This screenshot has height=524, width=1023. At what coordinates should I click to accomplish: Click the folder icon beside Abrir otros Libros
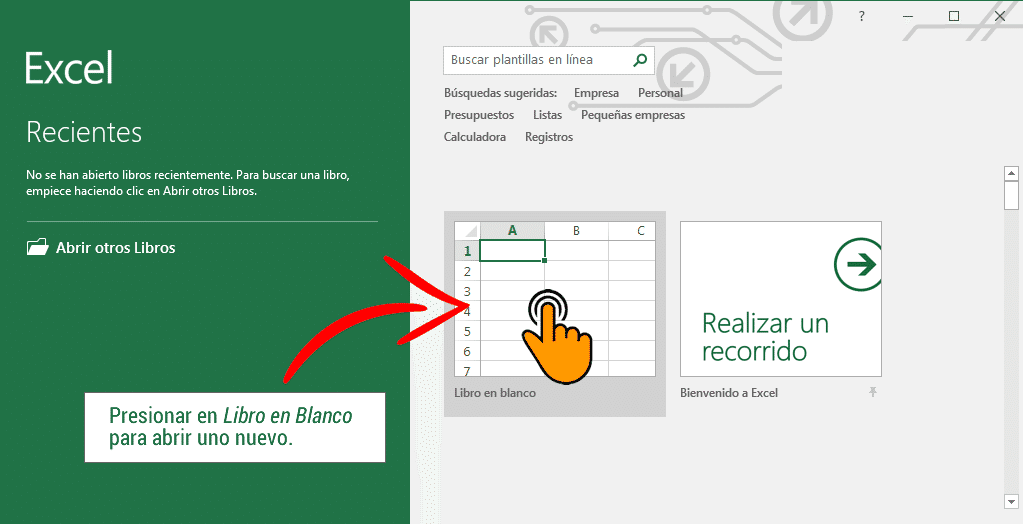pos(37,247)
